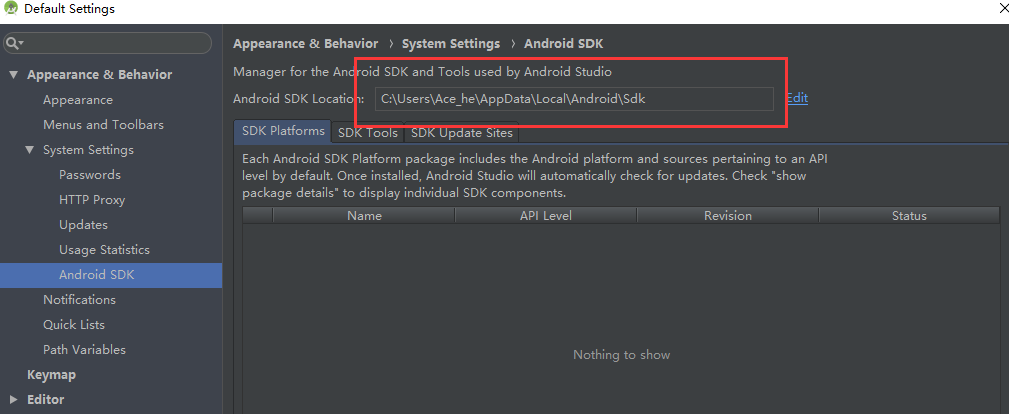Viewport: 1009px width, 414px height.
Task: Click the Android Studio icon in title bar
Action: pyautogui.click(x=11, y=9)
